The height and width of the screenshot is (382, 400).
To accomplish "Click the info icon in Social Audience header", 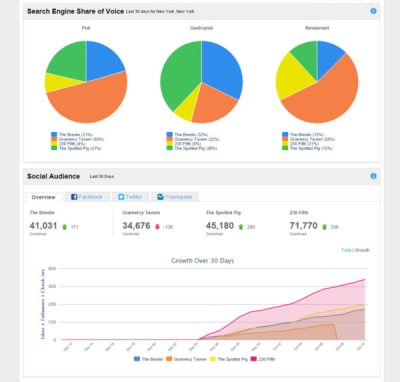I will 373,176.
